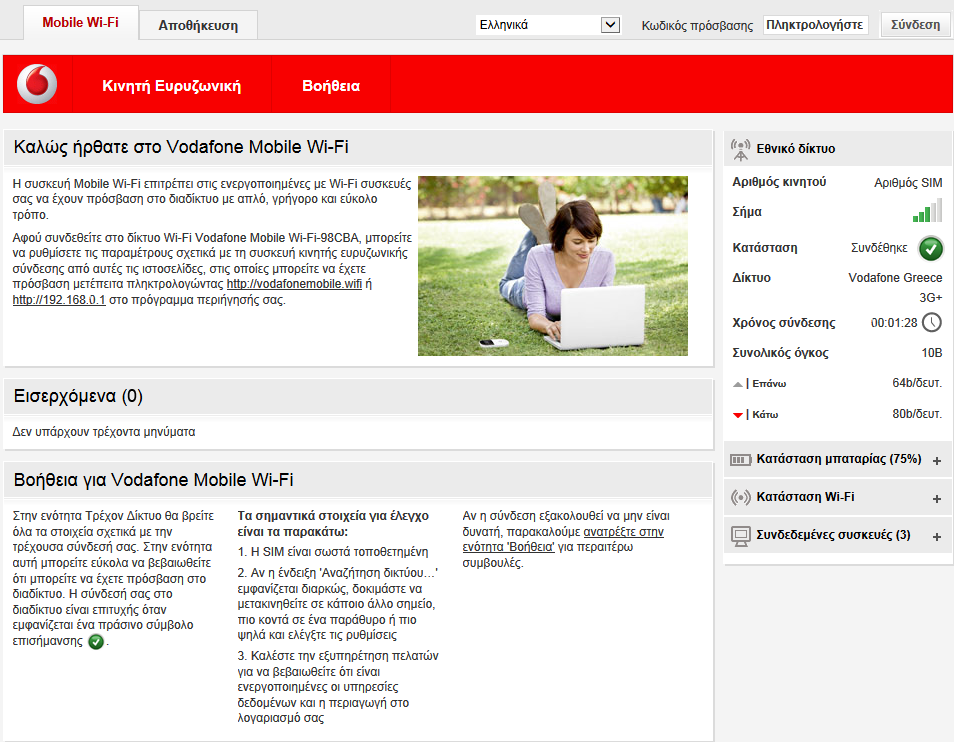Screen dimensions: 954x742
Task: Click the connected devices monitor icon
Action: [740, 536]
